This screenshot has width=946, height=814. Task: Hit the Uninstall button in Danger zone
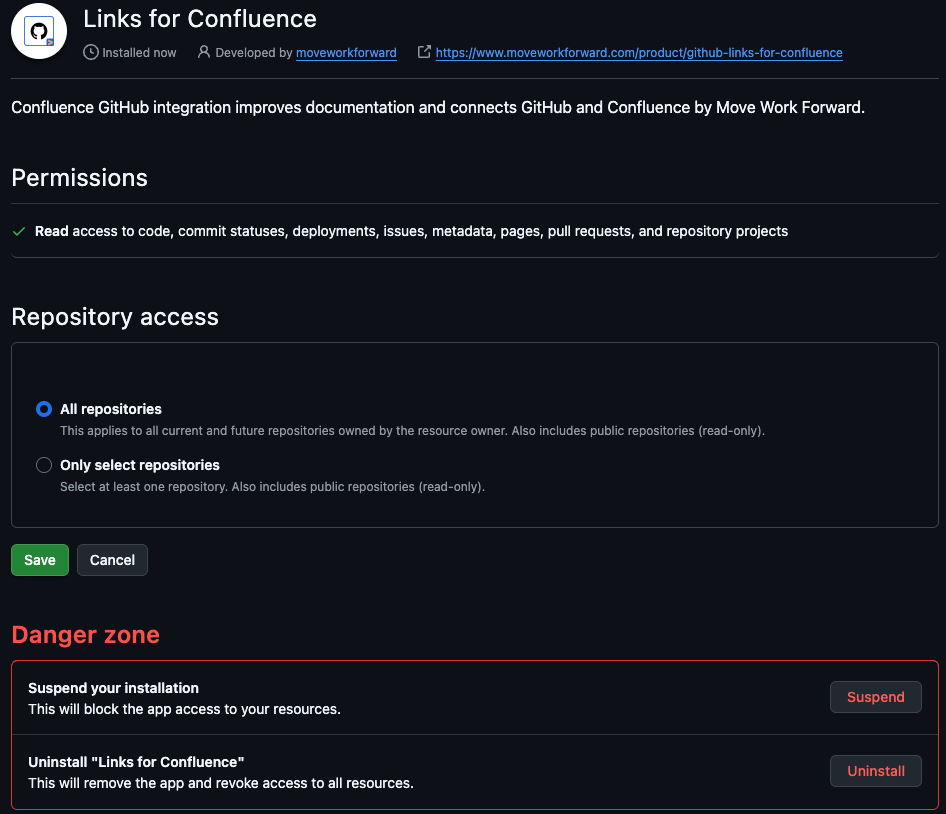[x=875, y=771]
